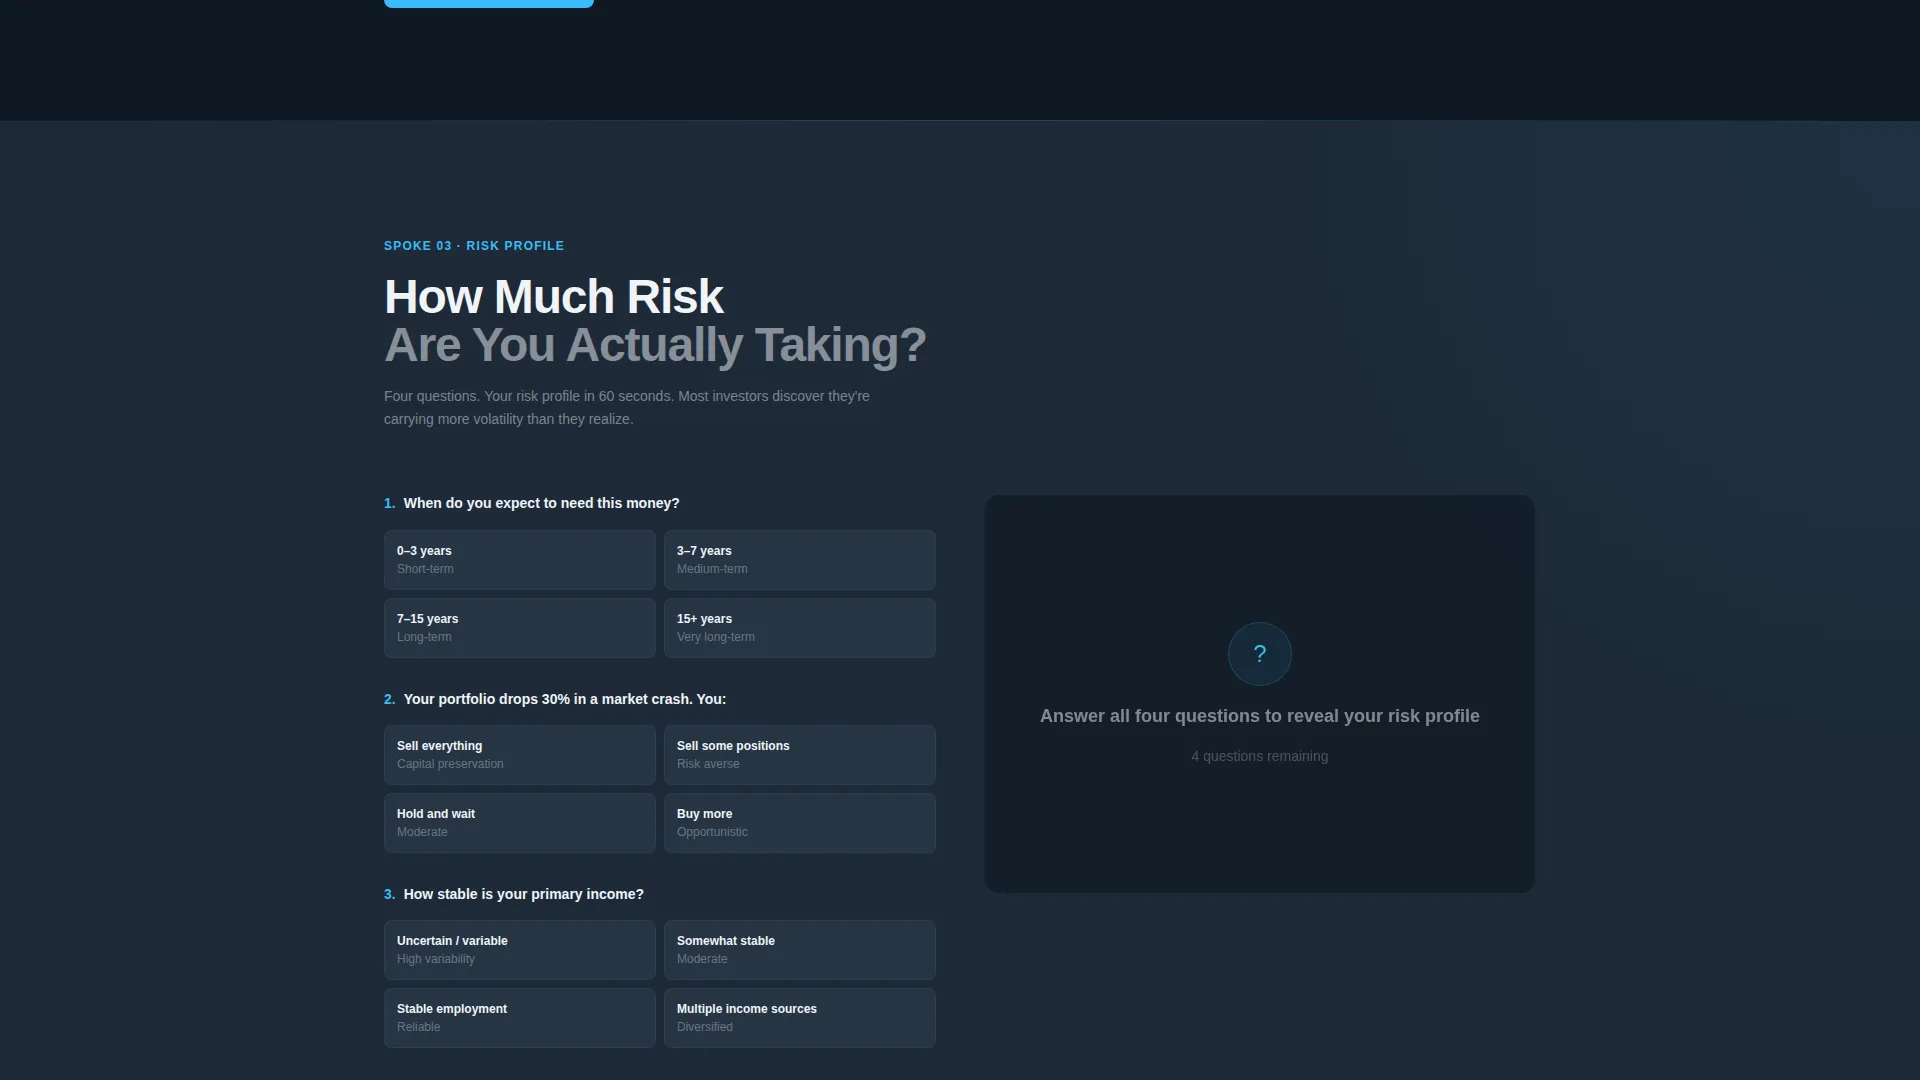Choose Sell everything capital preservation answer

520,755
